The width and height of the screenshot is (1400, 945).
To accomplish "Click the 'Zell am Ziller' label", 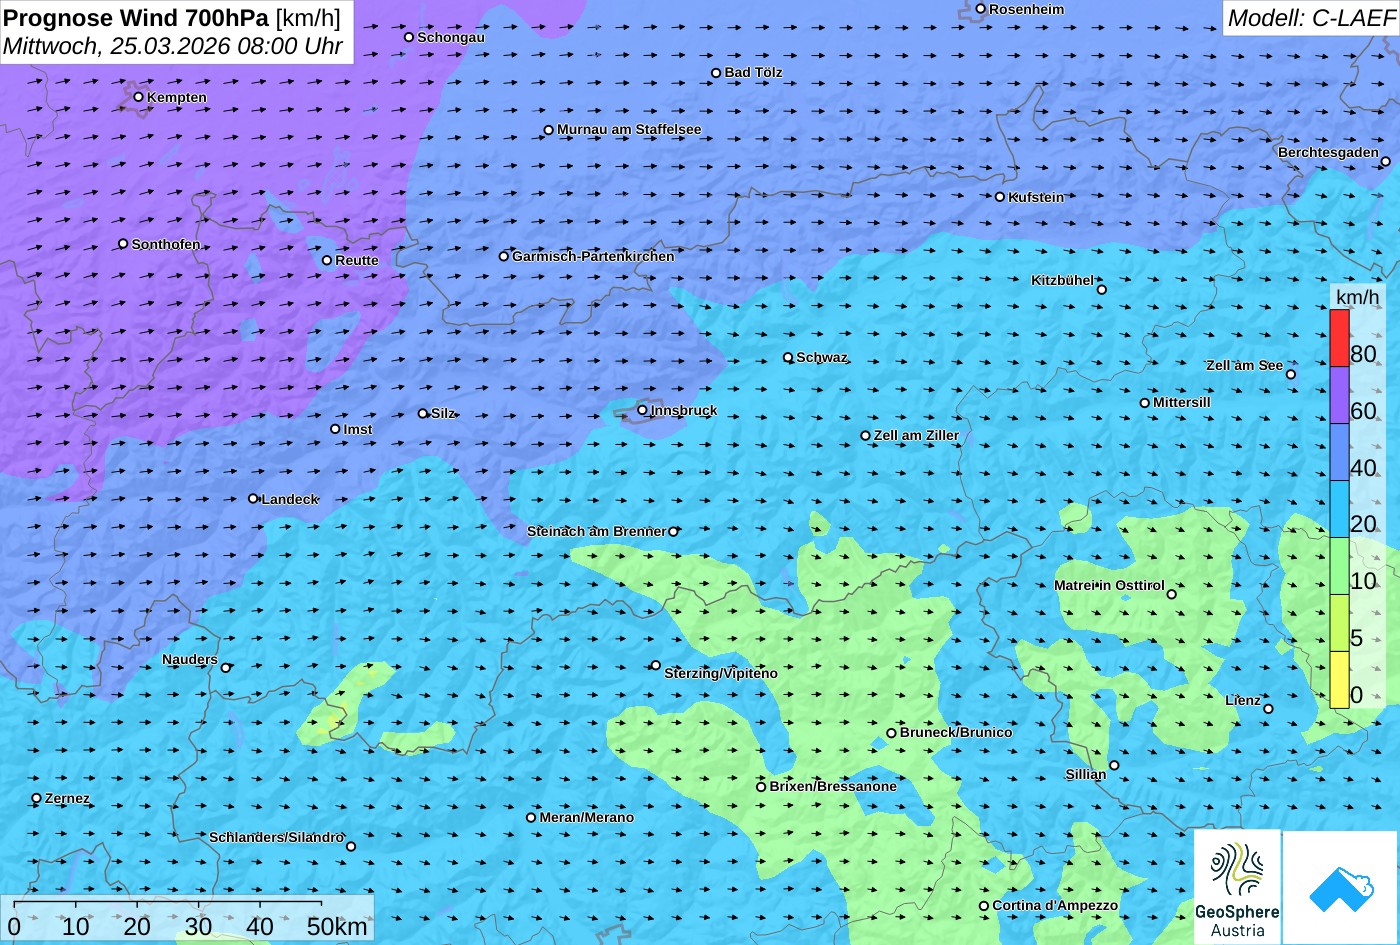I will pyautogui.click(x=916, y=435).
